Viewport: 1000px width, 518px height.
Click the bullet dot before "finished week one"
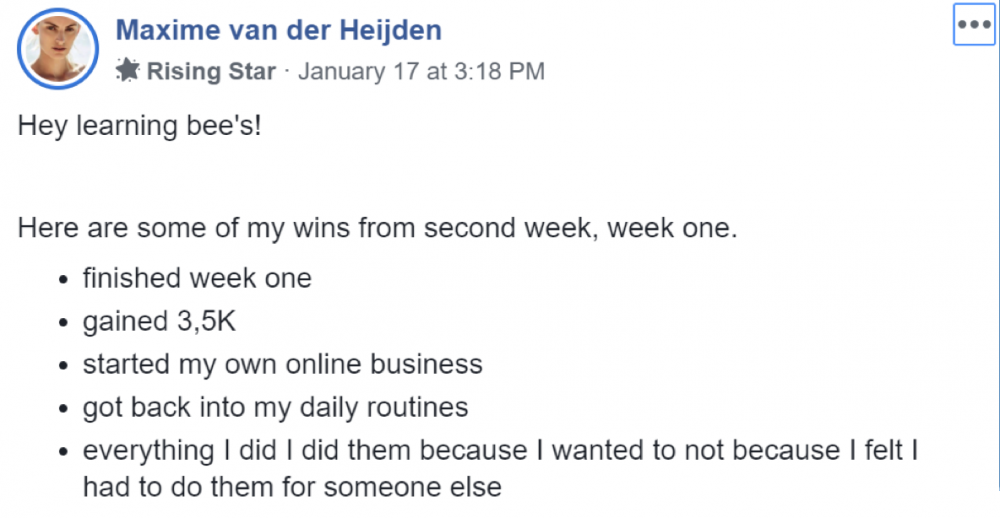point(62,280)
